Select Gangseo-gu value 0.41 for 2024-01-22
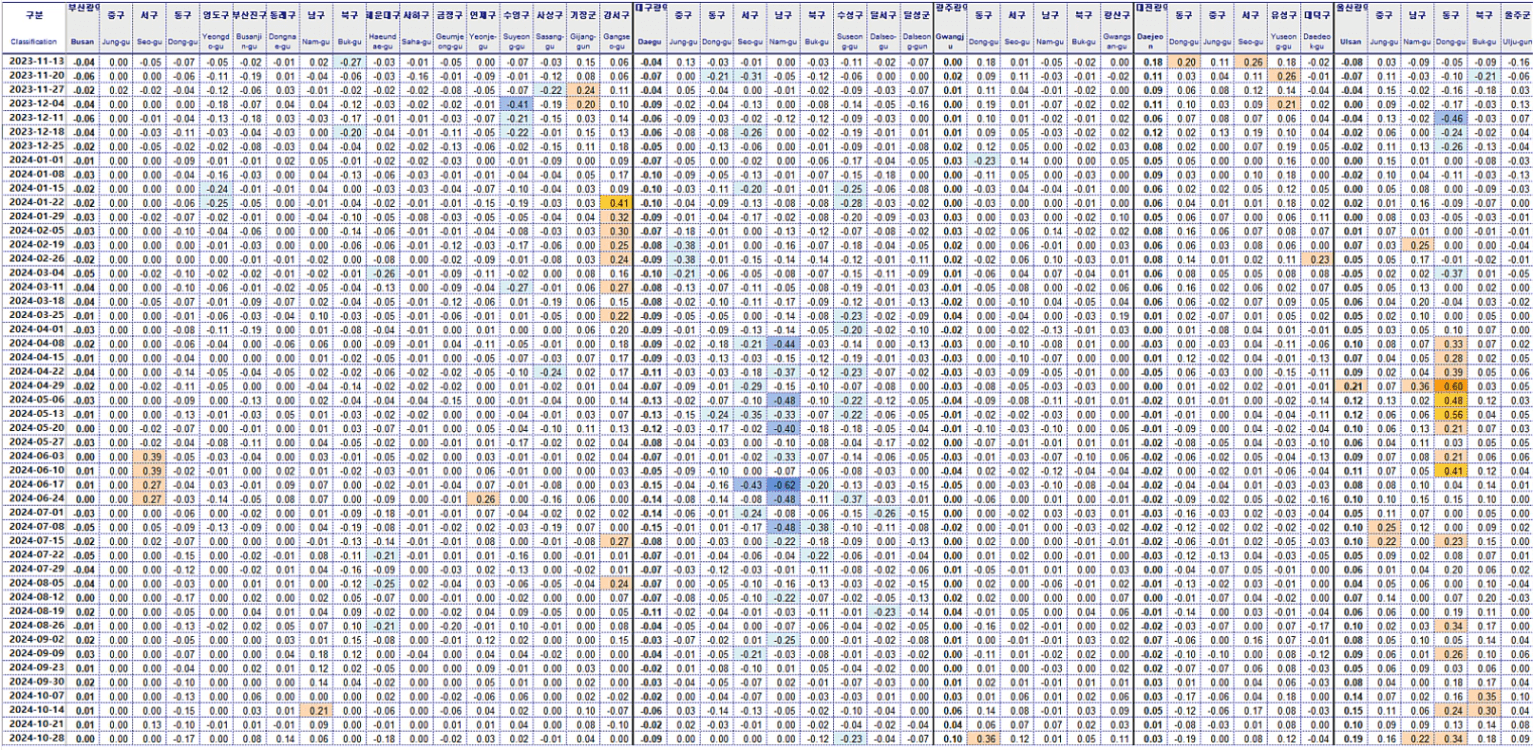This screenshot has width=1533, height=750. click(618, 202)
